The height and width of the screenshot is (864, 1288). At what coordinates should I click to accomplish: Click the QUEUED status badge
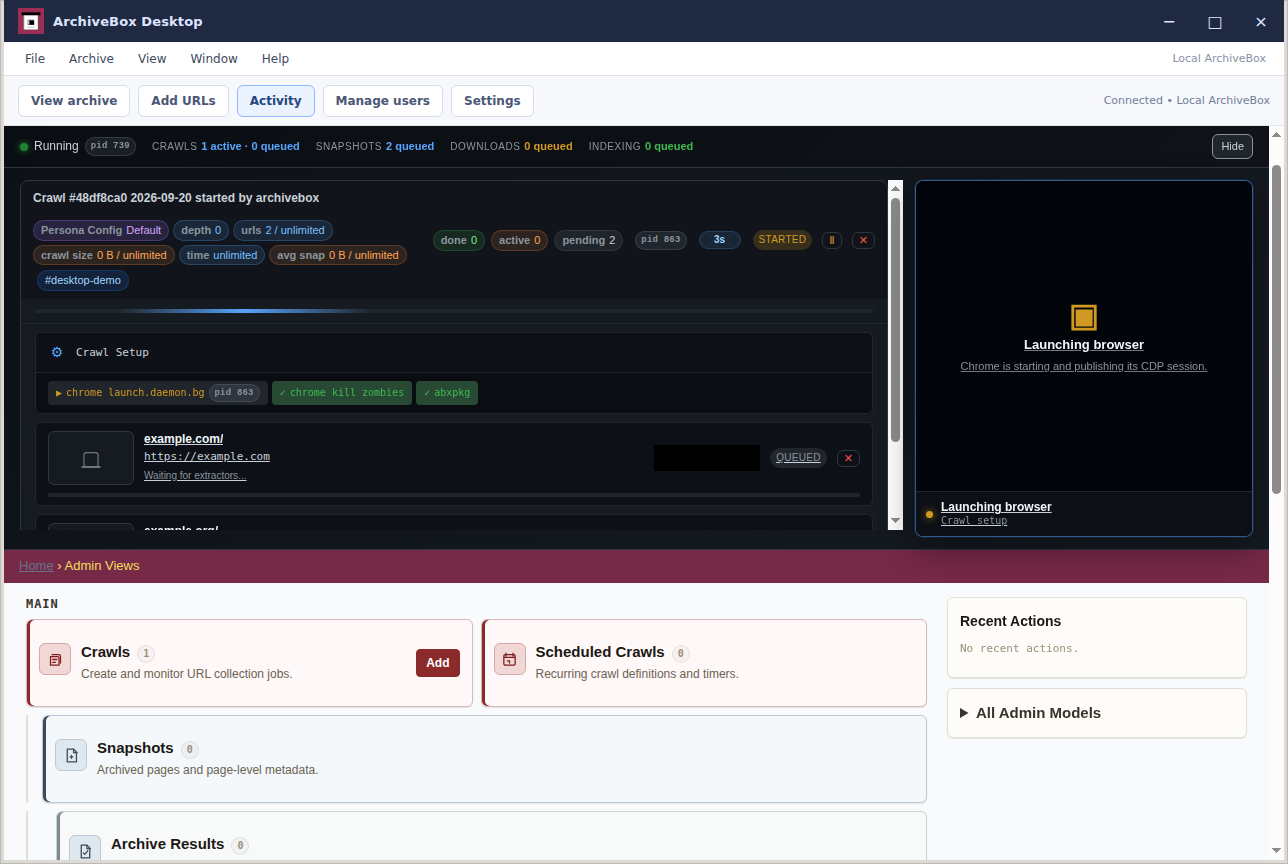(798, 458)
